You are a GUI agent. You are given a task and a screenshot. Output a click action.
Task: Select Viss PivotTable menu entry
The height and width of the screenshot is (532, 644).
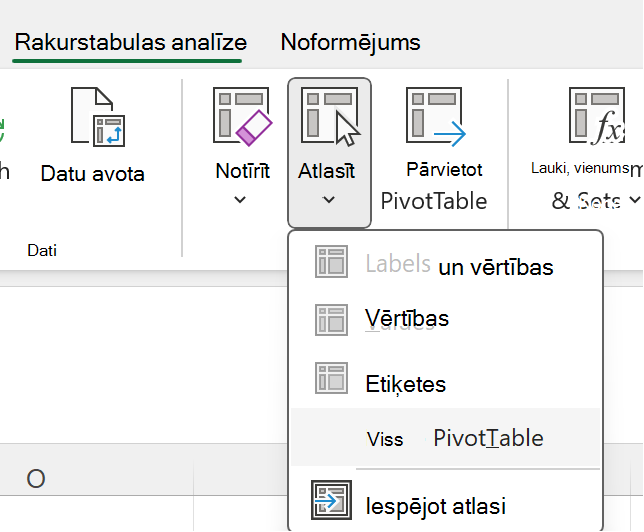[446, 438]
